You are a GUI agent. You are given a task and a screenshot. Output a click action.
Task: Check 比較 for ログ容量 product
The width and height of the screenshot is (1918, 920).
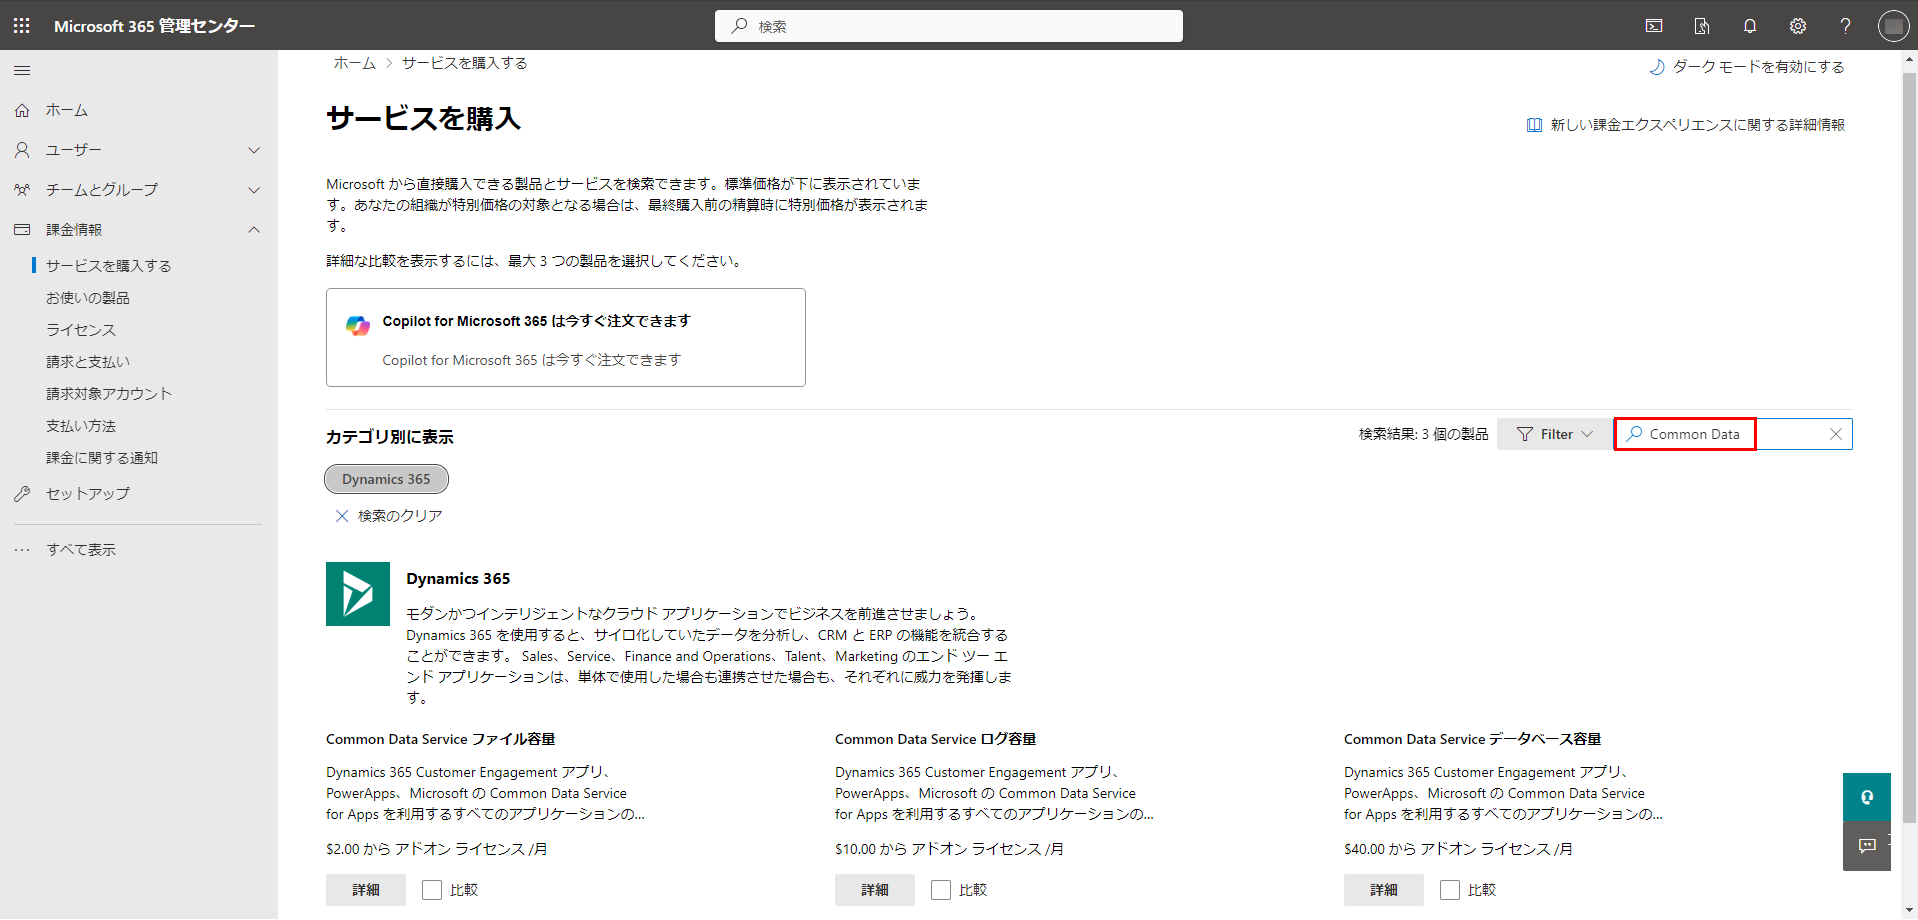[941, 890]
